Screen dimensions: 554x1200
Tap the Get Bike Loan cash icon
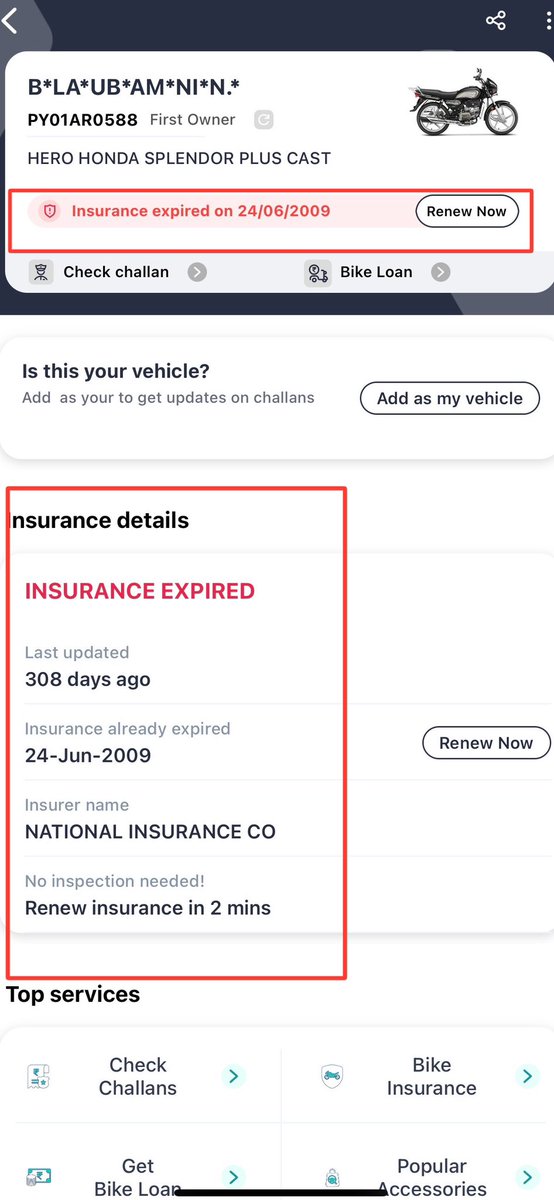point(38,1177)
